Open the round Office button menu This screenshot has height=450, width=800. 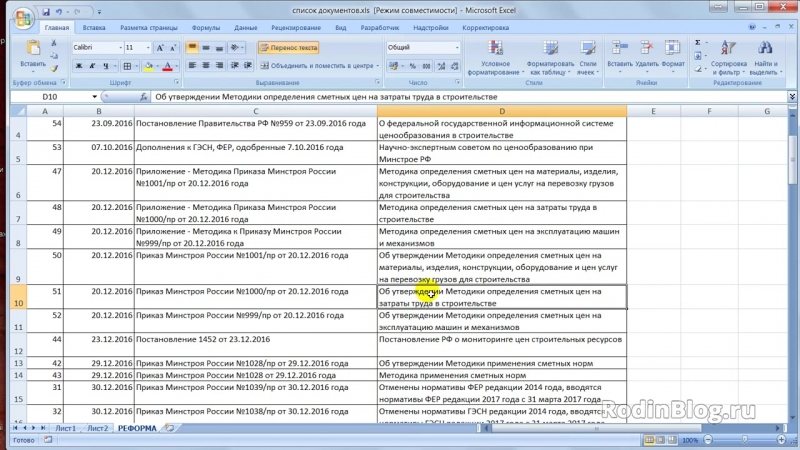(22, 18)
